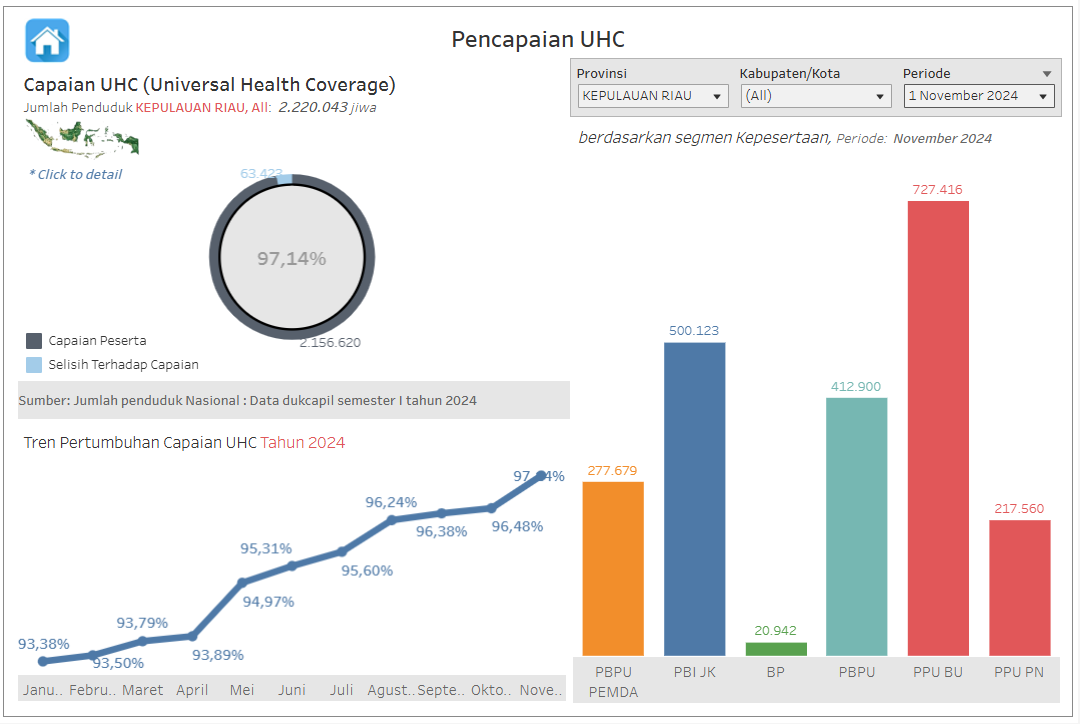Click the blue home icon

(47, 41)
